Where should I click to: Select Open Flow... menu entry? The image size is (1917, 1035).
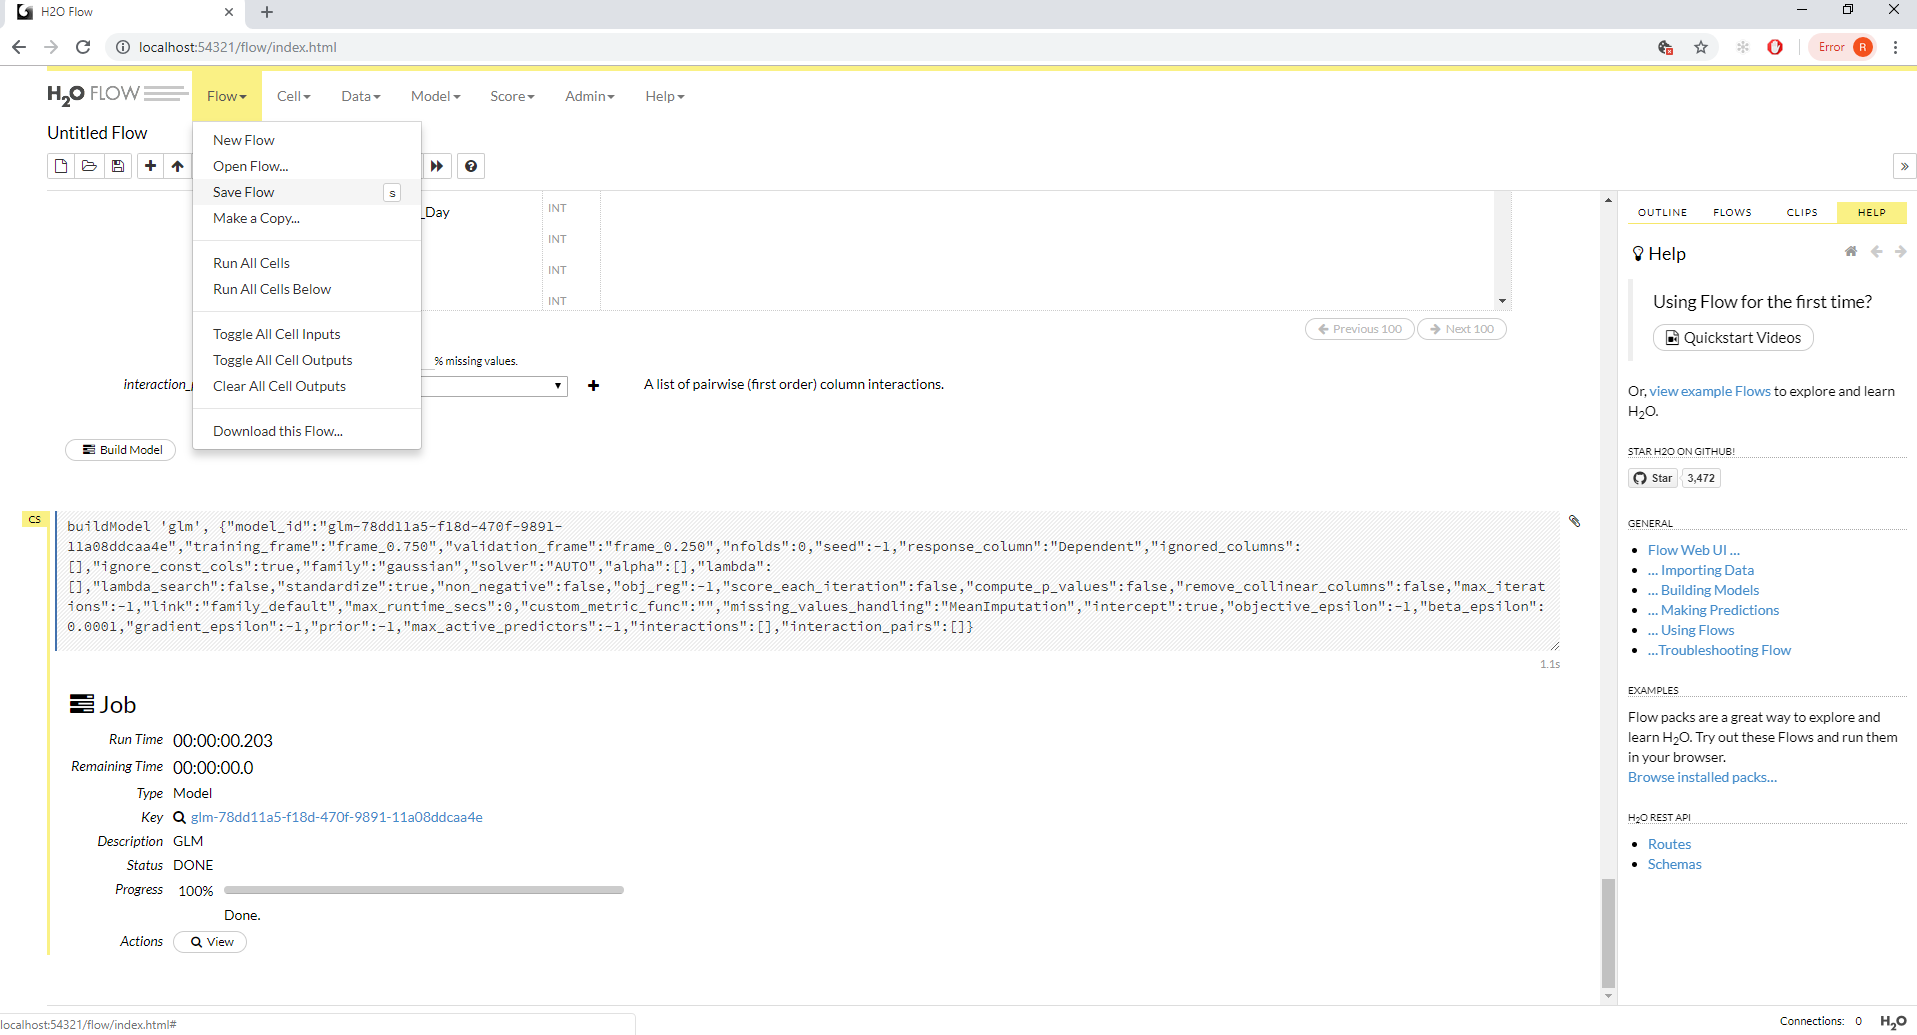point(307,166)
